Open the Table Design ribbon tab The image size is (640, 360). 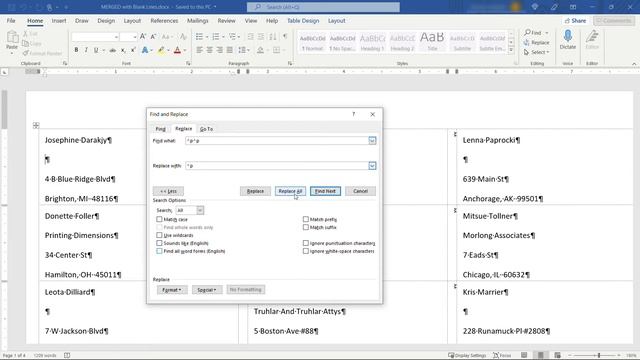(303, 20)
